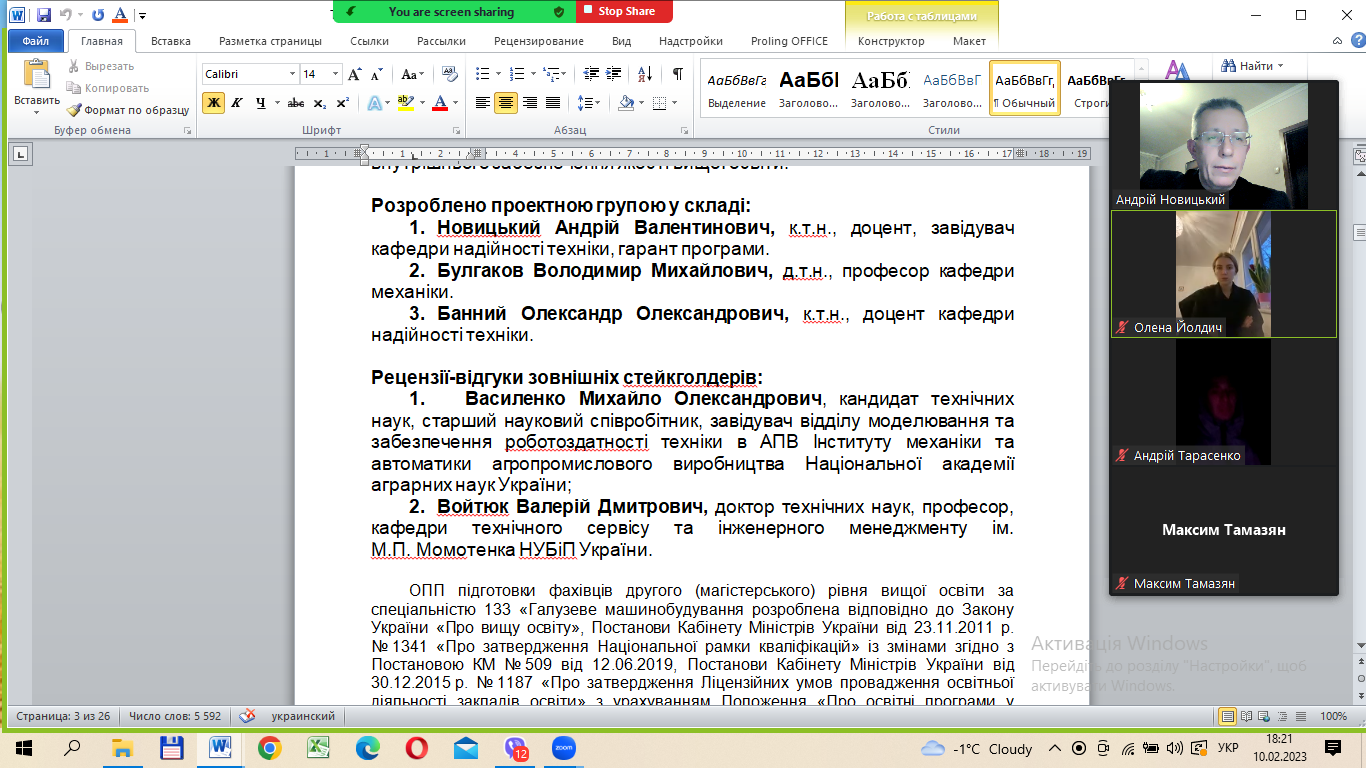Screen dimensions: 1366x768
Task: Toggle italic К formatting
Action: point(237,103)
